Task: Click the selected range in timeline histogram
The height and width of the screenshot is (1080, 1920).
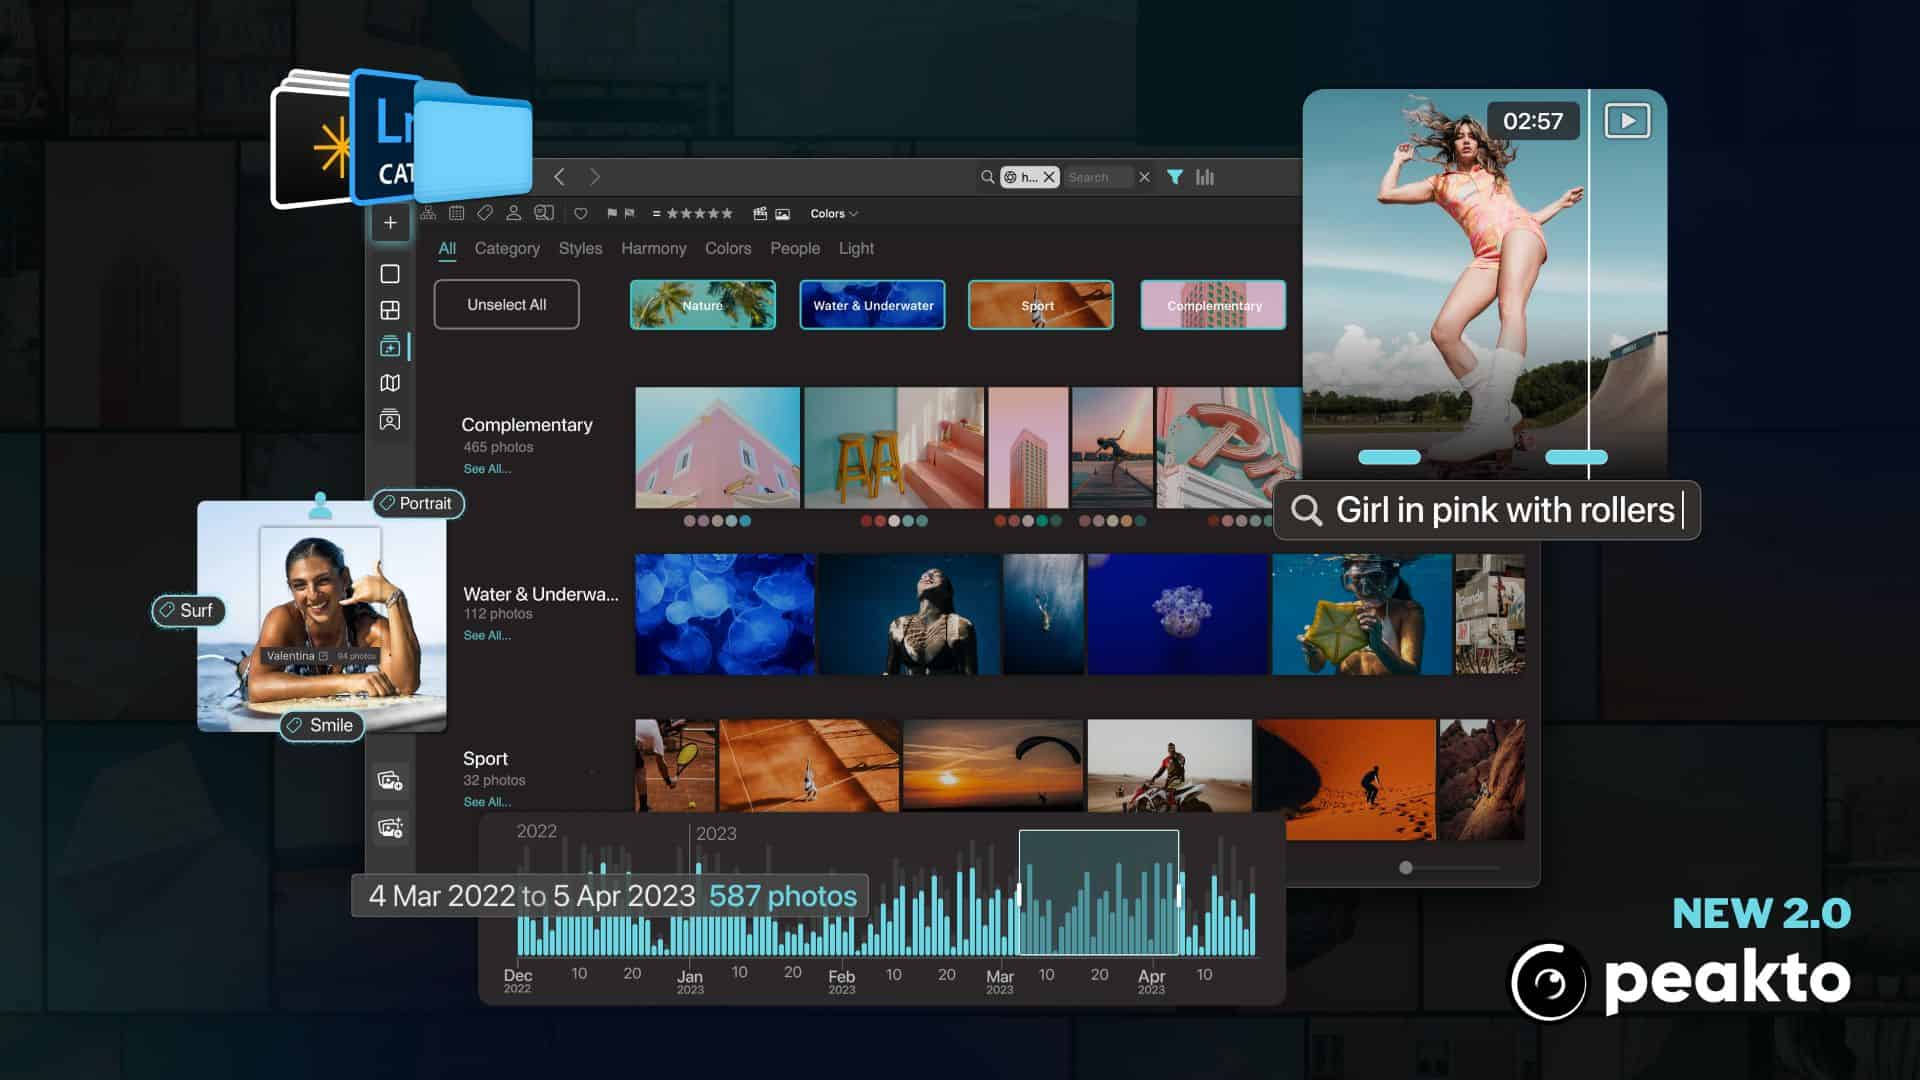Action: (1099, 892)
